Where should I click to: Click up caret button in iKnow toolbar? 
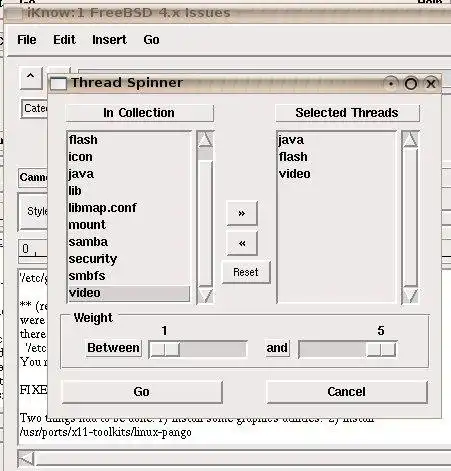(x=31, y=77)
